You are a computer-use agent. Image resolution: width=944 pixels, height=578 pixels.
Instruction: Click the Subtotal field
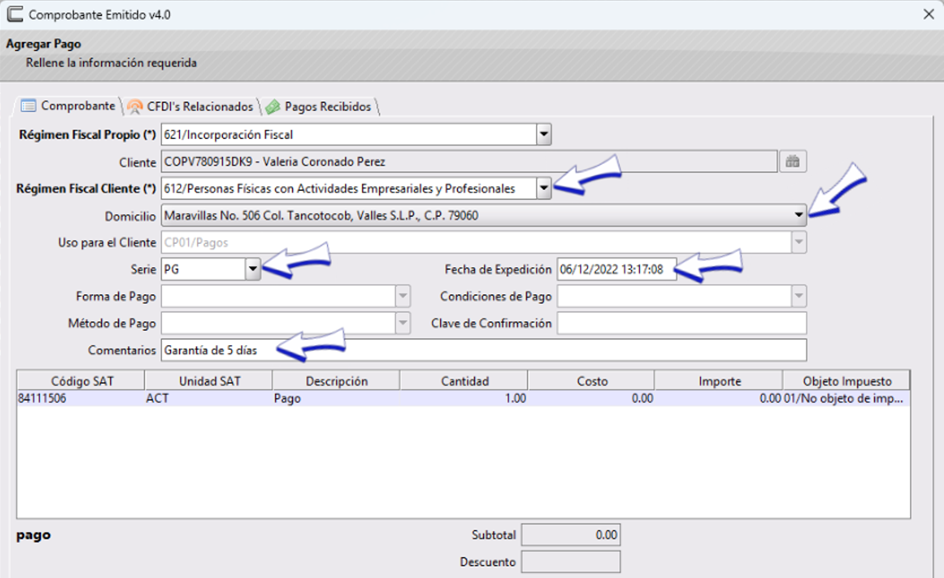click(571, 535)
